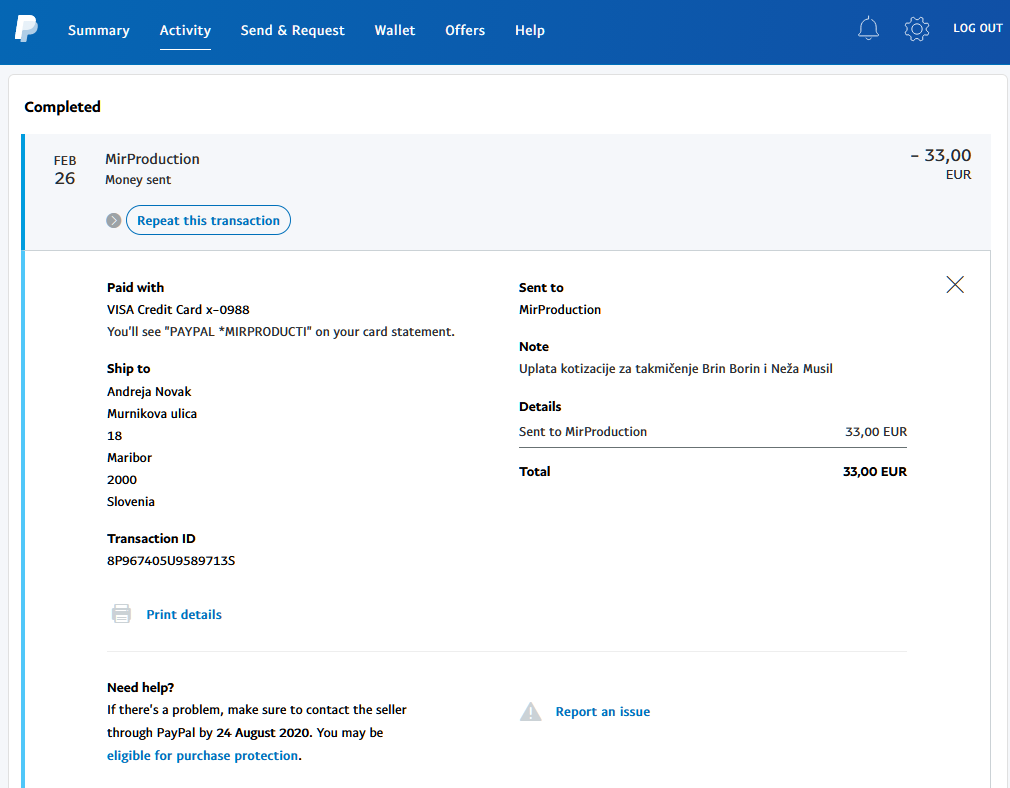Click the Print details link

click(184, 615)
